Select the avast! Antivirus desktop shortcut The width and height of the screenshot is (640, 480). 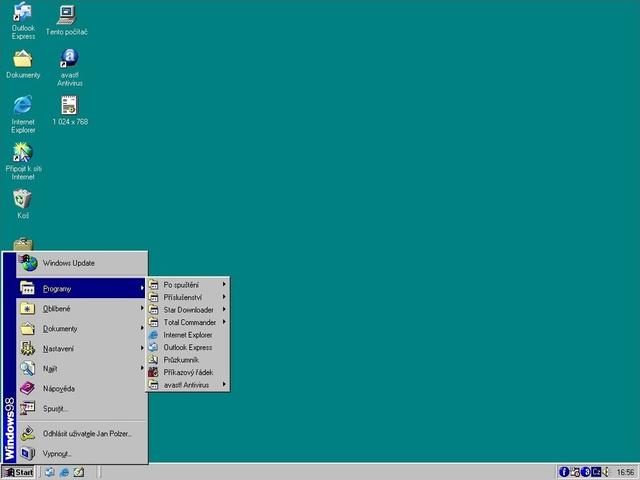69,67
